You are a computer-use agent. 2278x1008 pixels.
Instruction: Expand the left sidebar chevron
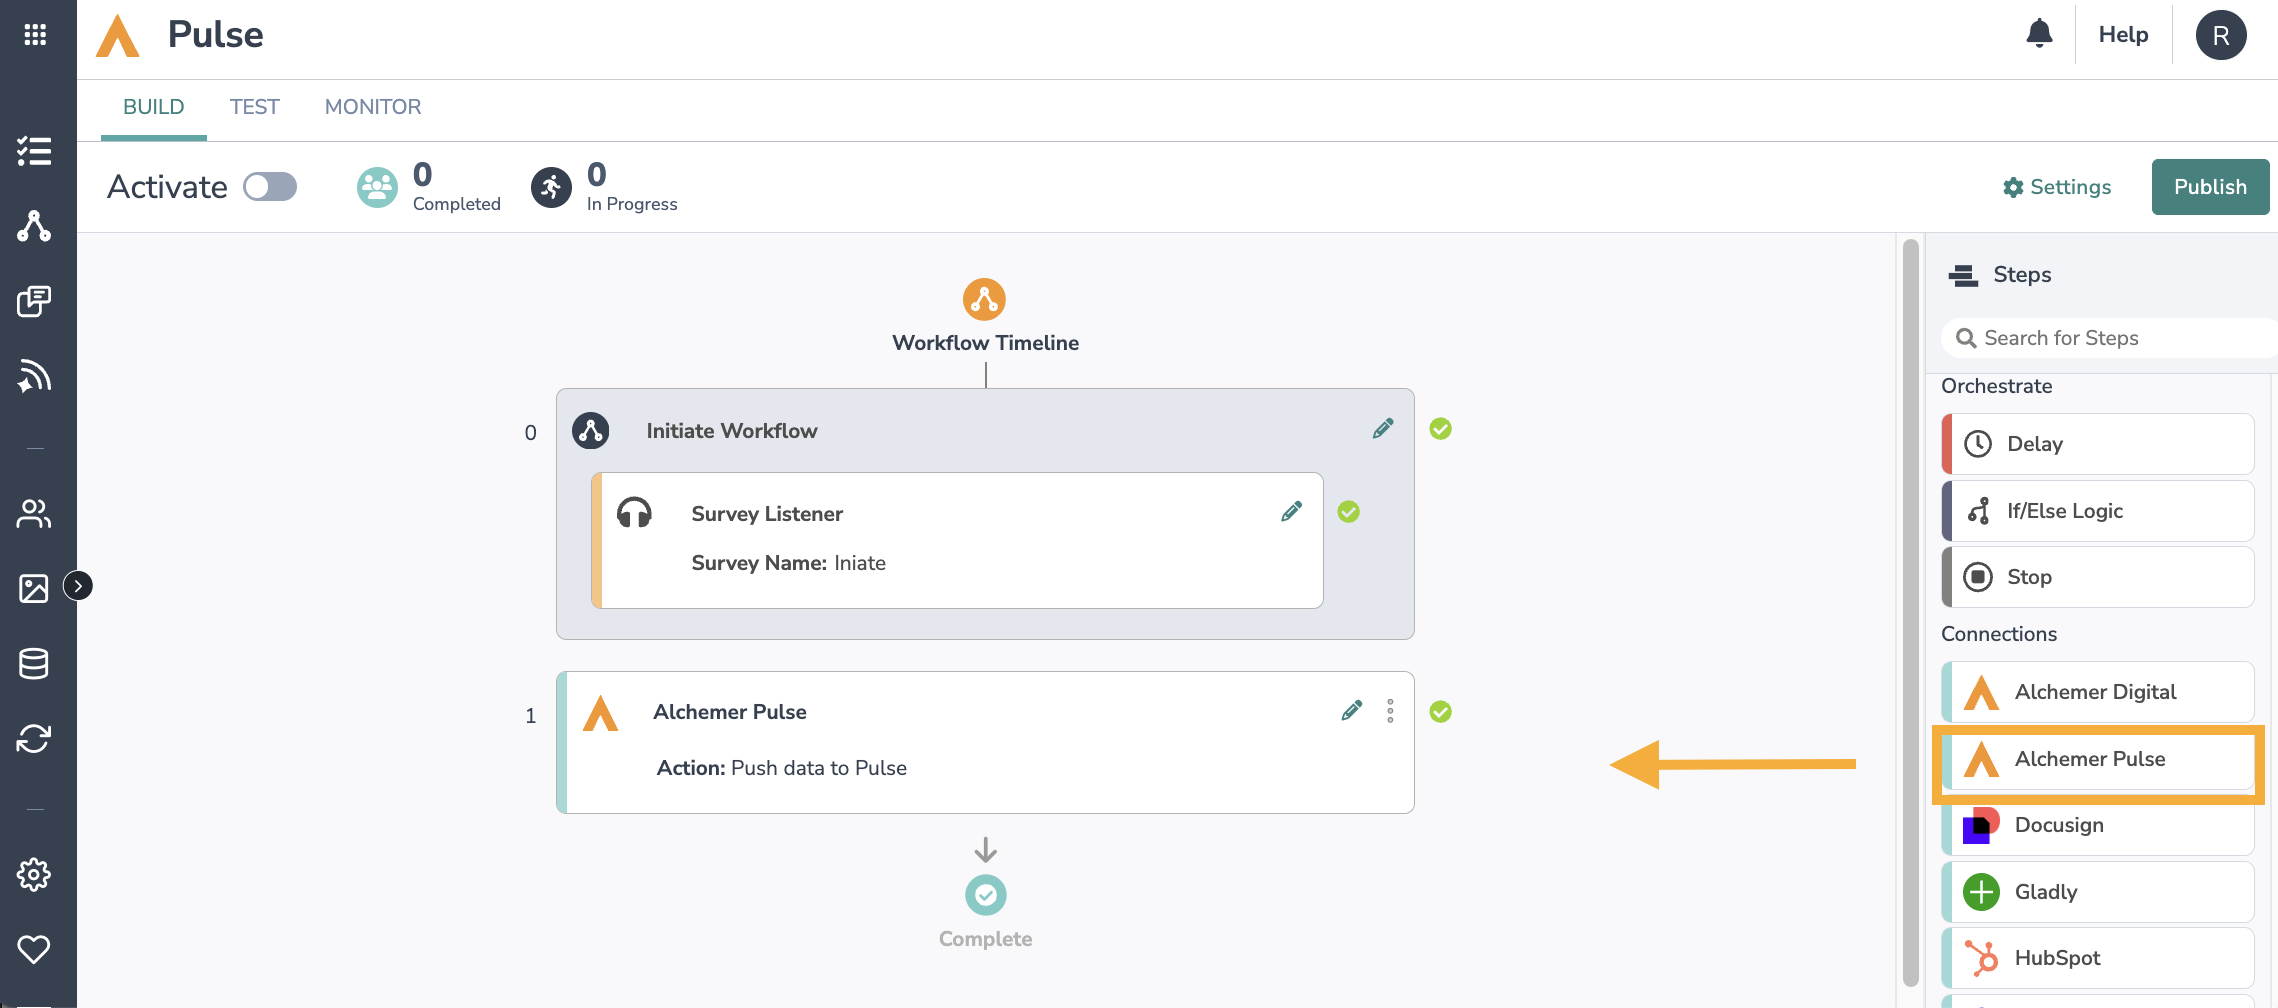(78, 586)
